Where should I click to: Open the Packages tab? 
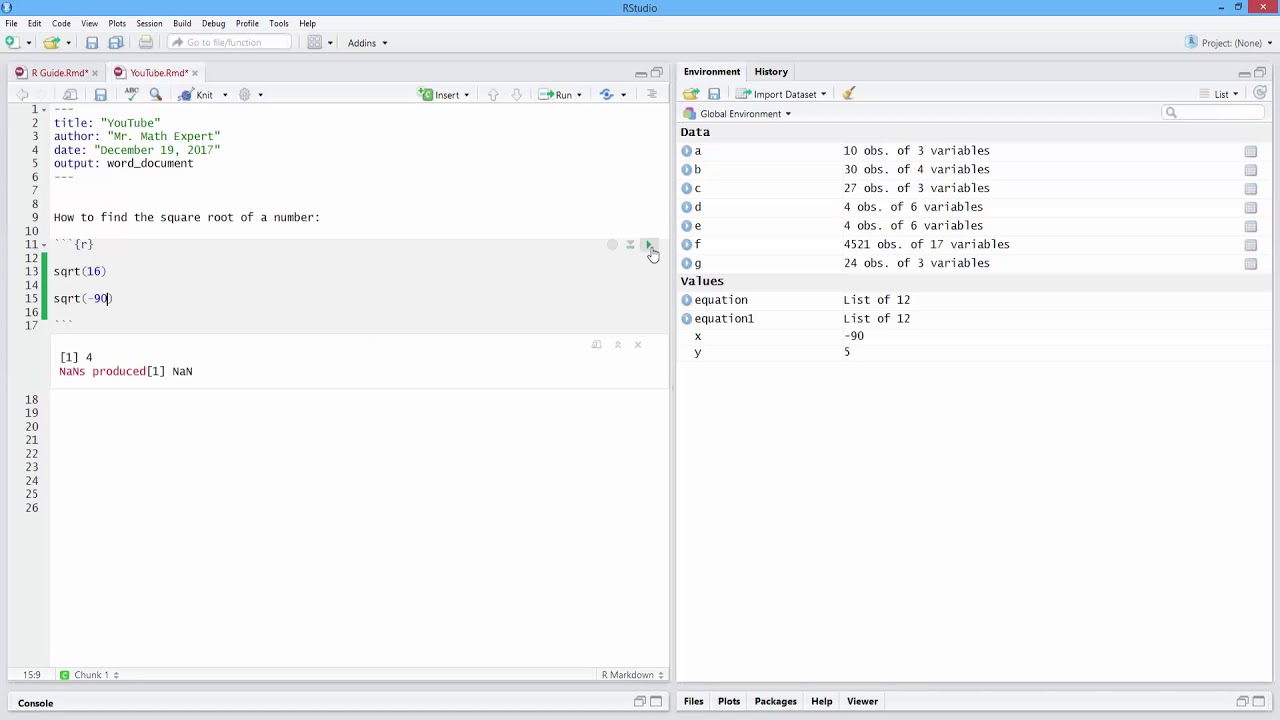coord(775,702)
